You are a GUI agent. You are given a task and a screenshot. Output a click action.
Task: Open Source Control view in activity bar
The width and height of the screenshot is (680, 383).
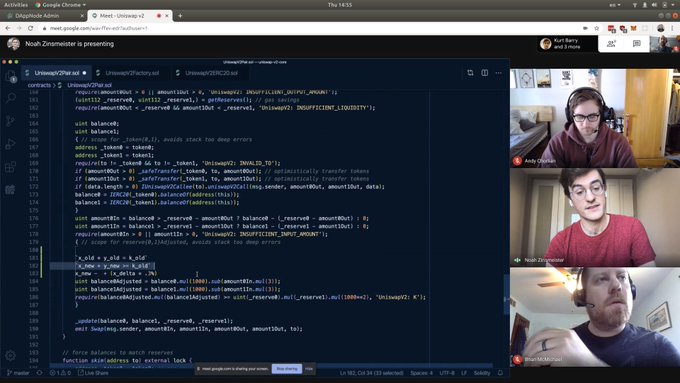(10, 121)
